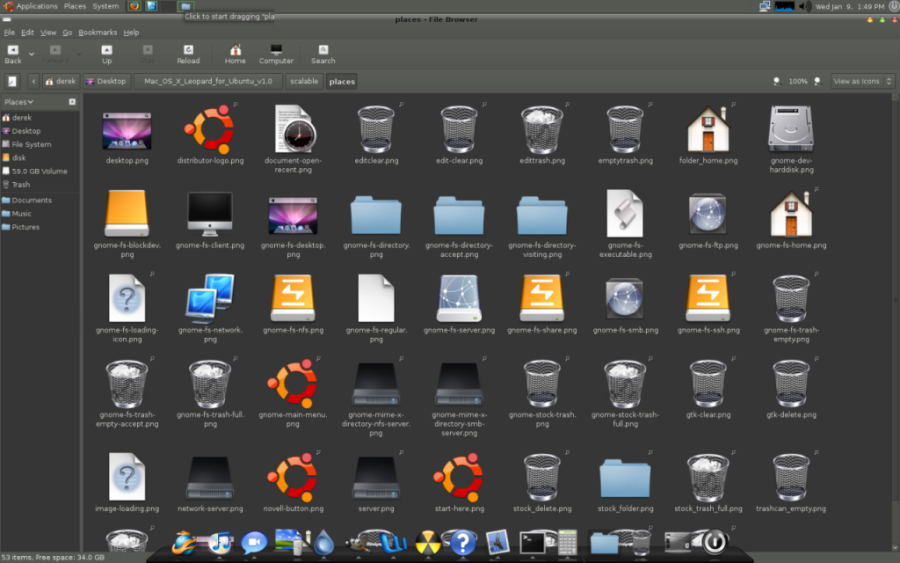Viewport: 900px width, 563px height.
Task: Open the desktop.png file icon
Action: click(127, 130)
